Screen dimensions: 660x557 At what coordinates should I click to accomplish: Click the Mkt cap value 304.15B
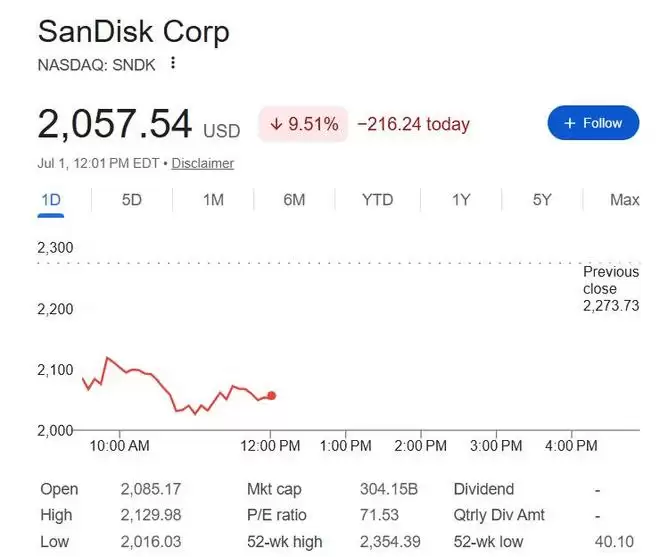[389, 489]
